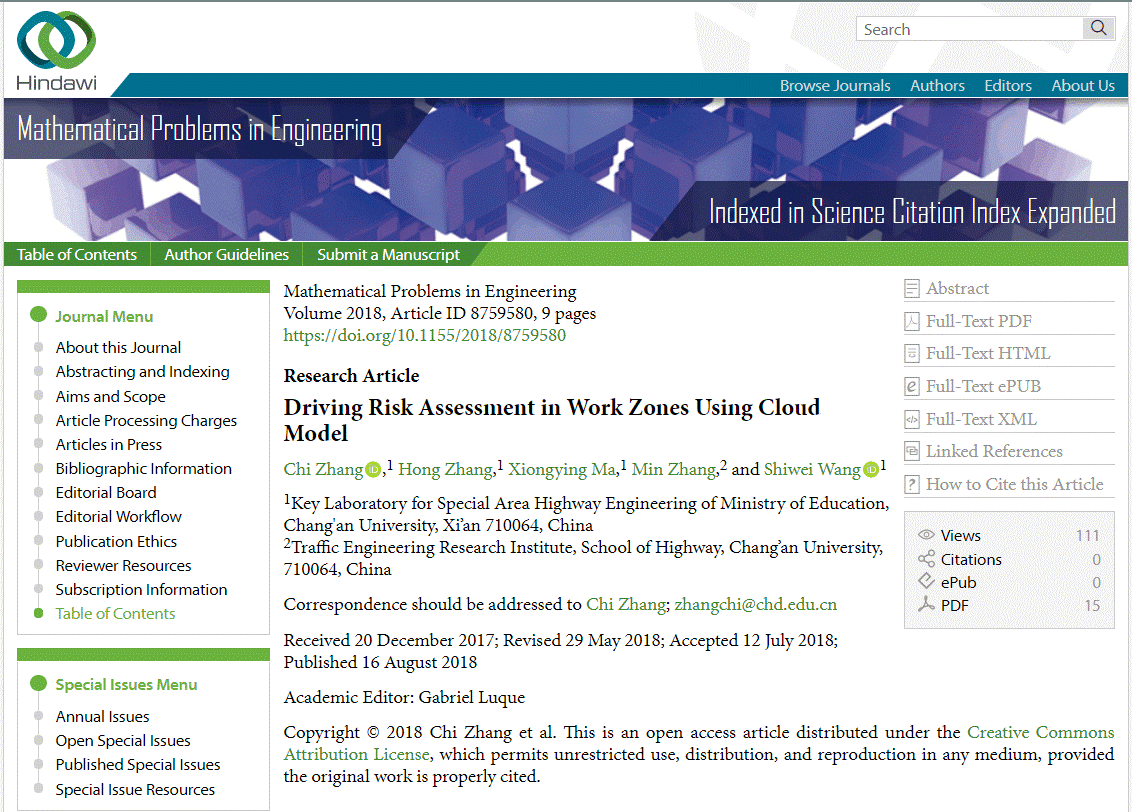Open the Full-Text PDF text link

pos(979,321)
